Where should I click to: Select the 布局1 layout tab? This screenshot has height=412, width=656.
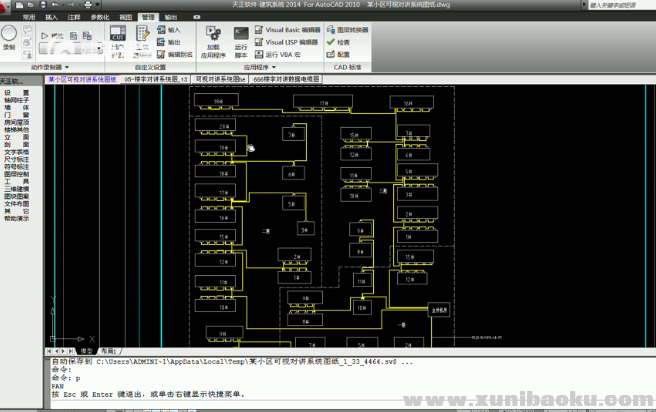click(x=110, y=352)
